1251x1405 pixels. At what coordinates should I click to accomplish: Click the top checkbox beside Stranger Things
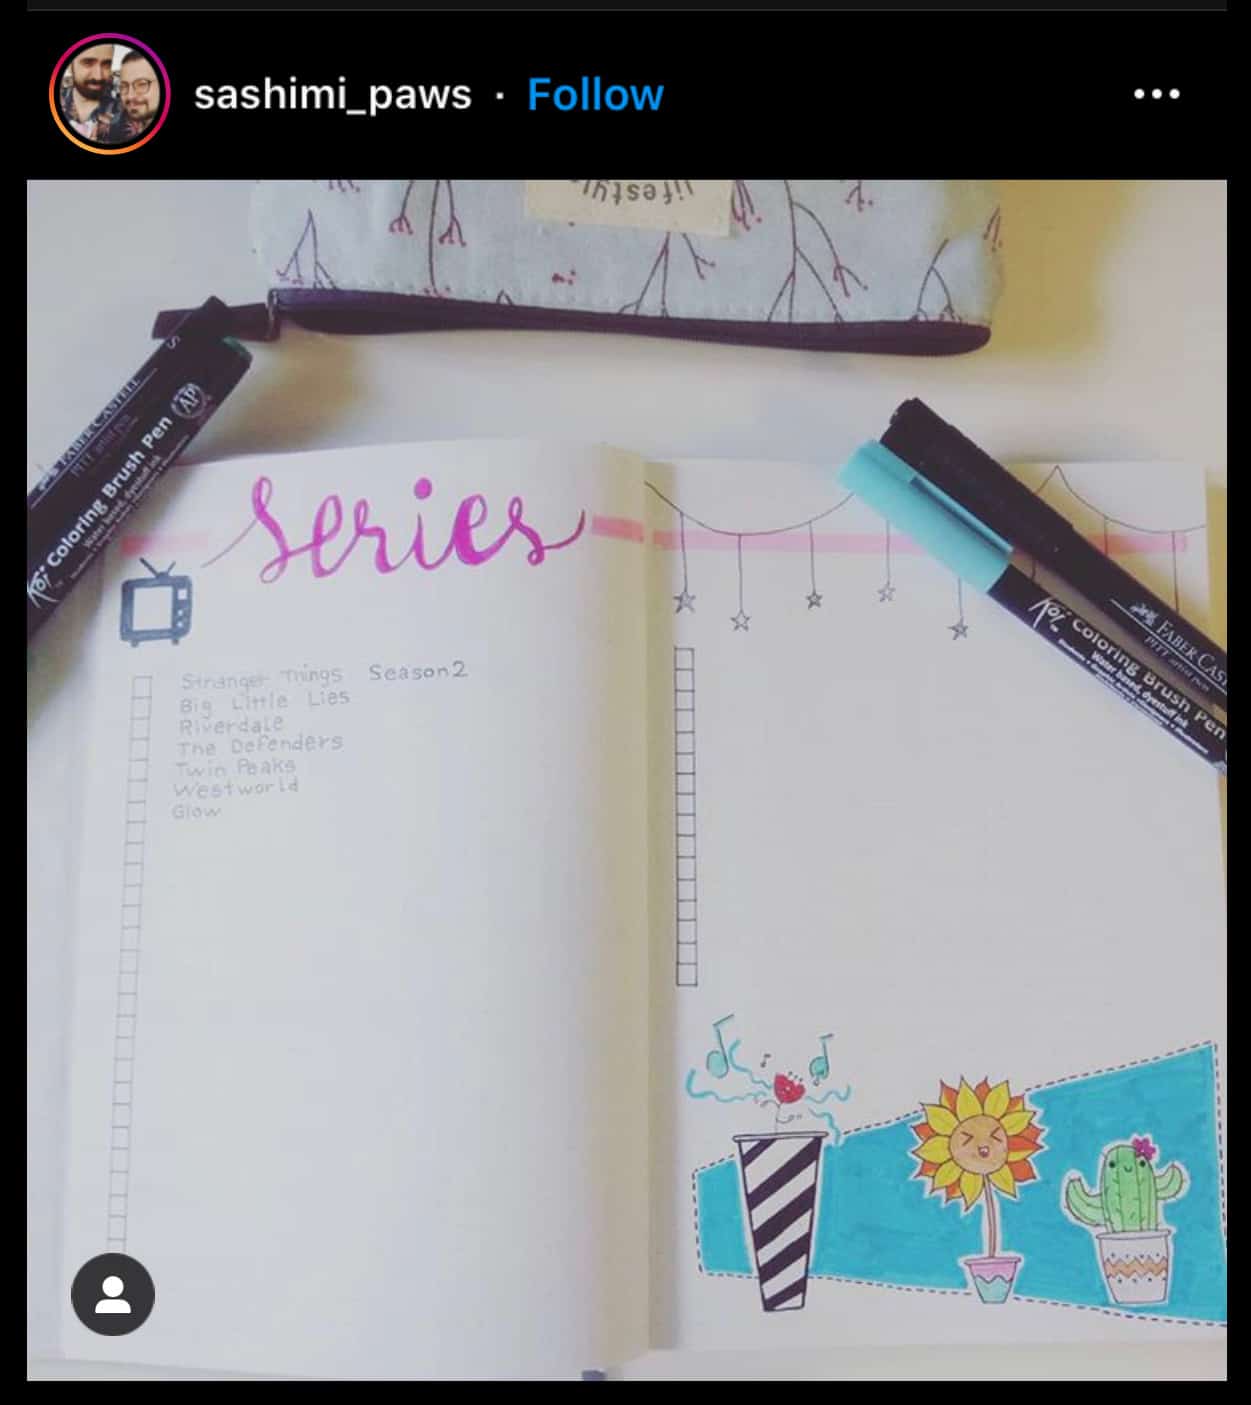pos(141,686)
